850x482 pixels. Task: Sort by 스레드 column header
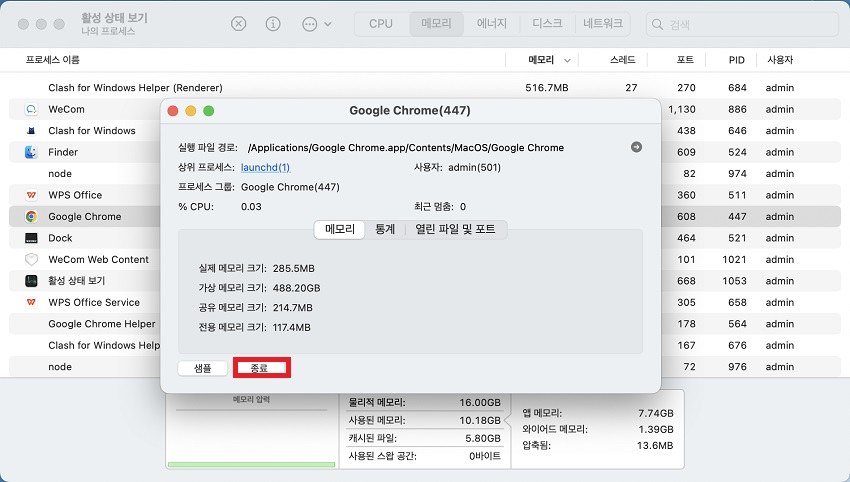coord(622,60)
